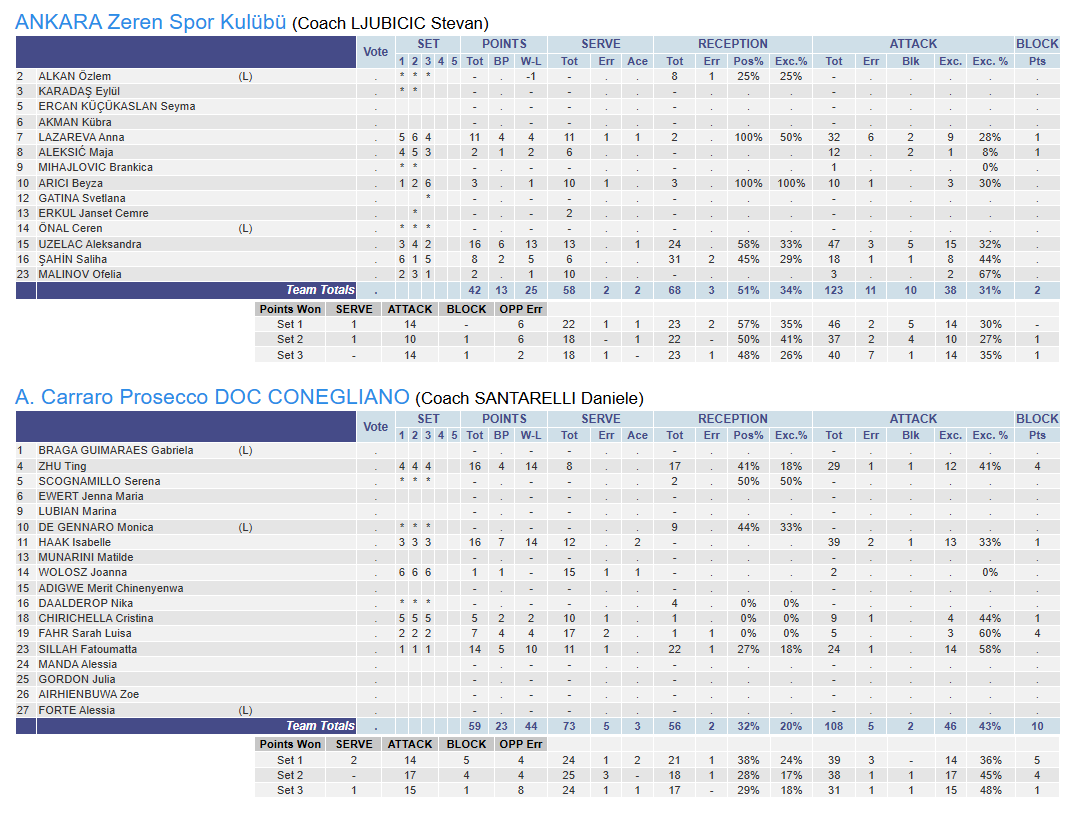Viewport: 1073px width, 814px height.
Task: Click the Team Totals label in the Ankara table
Action: [x=320, y=290]
